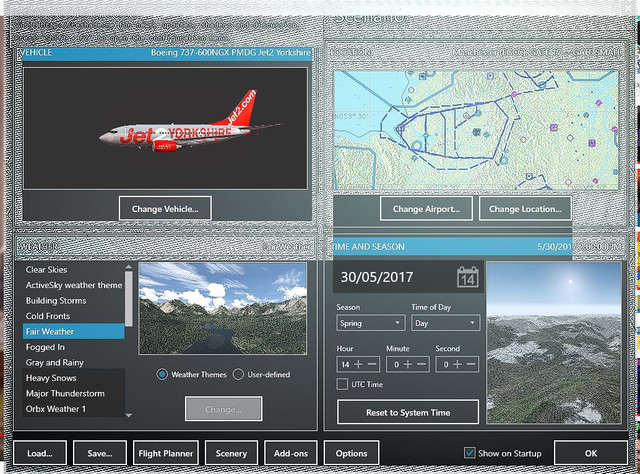
Task: Choose Building Storms weather theme
Action: point(73,300)
